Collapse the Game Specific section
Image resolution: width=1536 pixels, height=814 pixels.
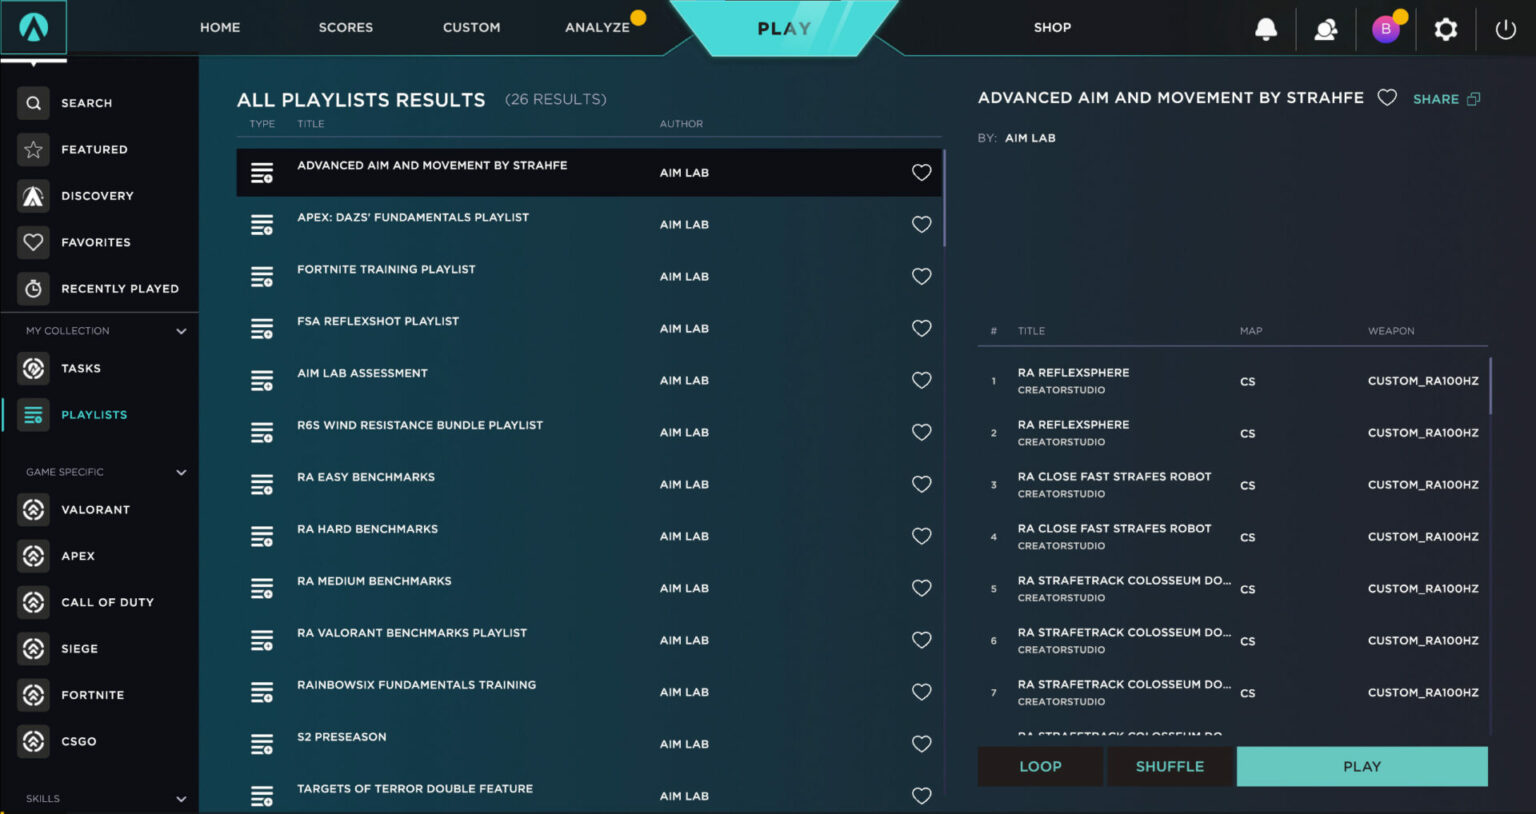[181, 471]
